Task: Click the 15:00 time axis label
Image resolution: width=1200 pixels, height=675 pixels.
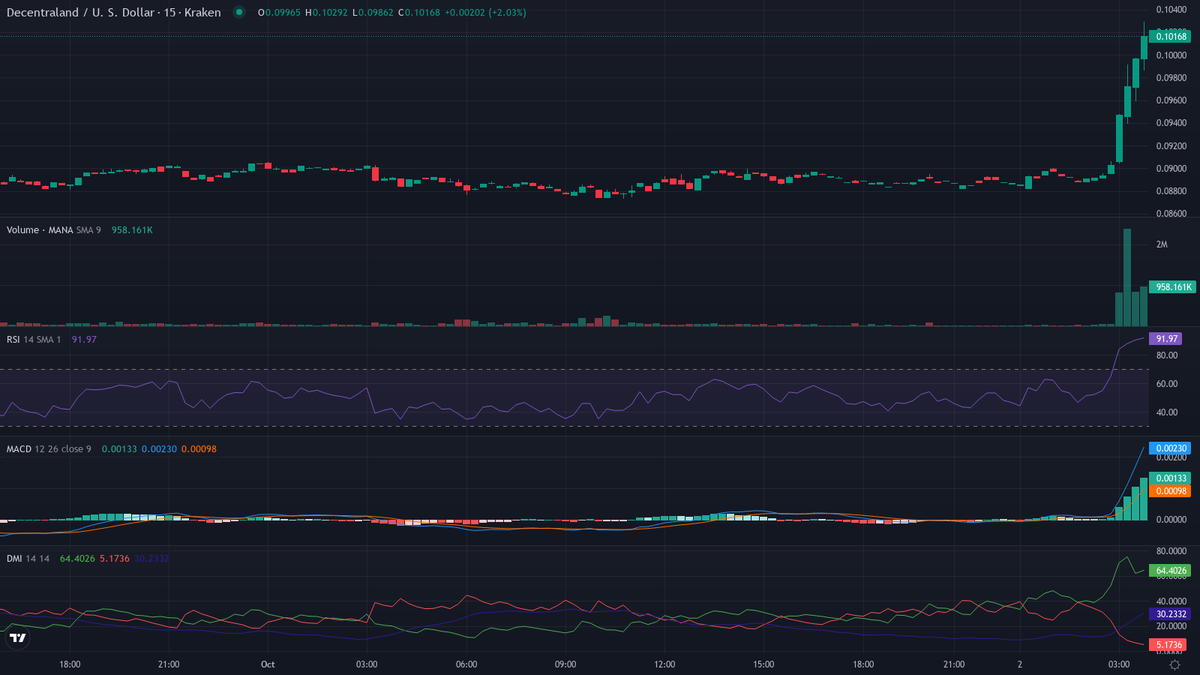Action: point(764,664)
